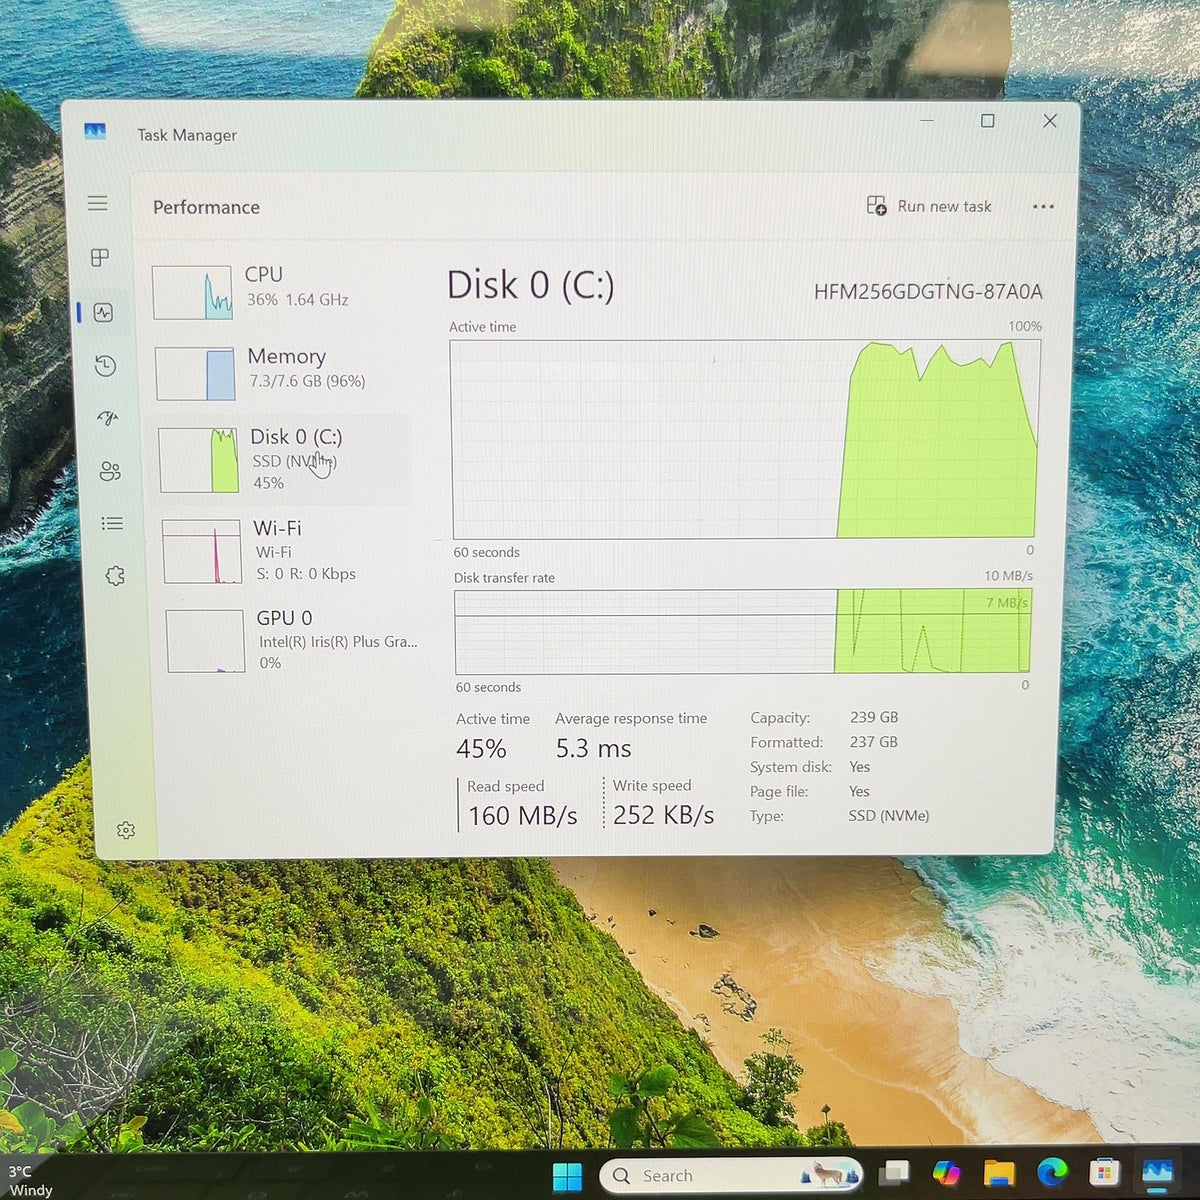This screenshot has width=1200, height=1200.
Task: Open the Windows Start menu
Action: [567, 1176]
